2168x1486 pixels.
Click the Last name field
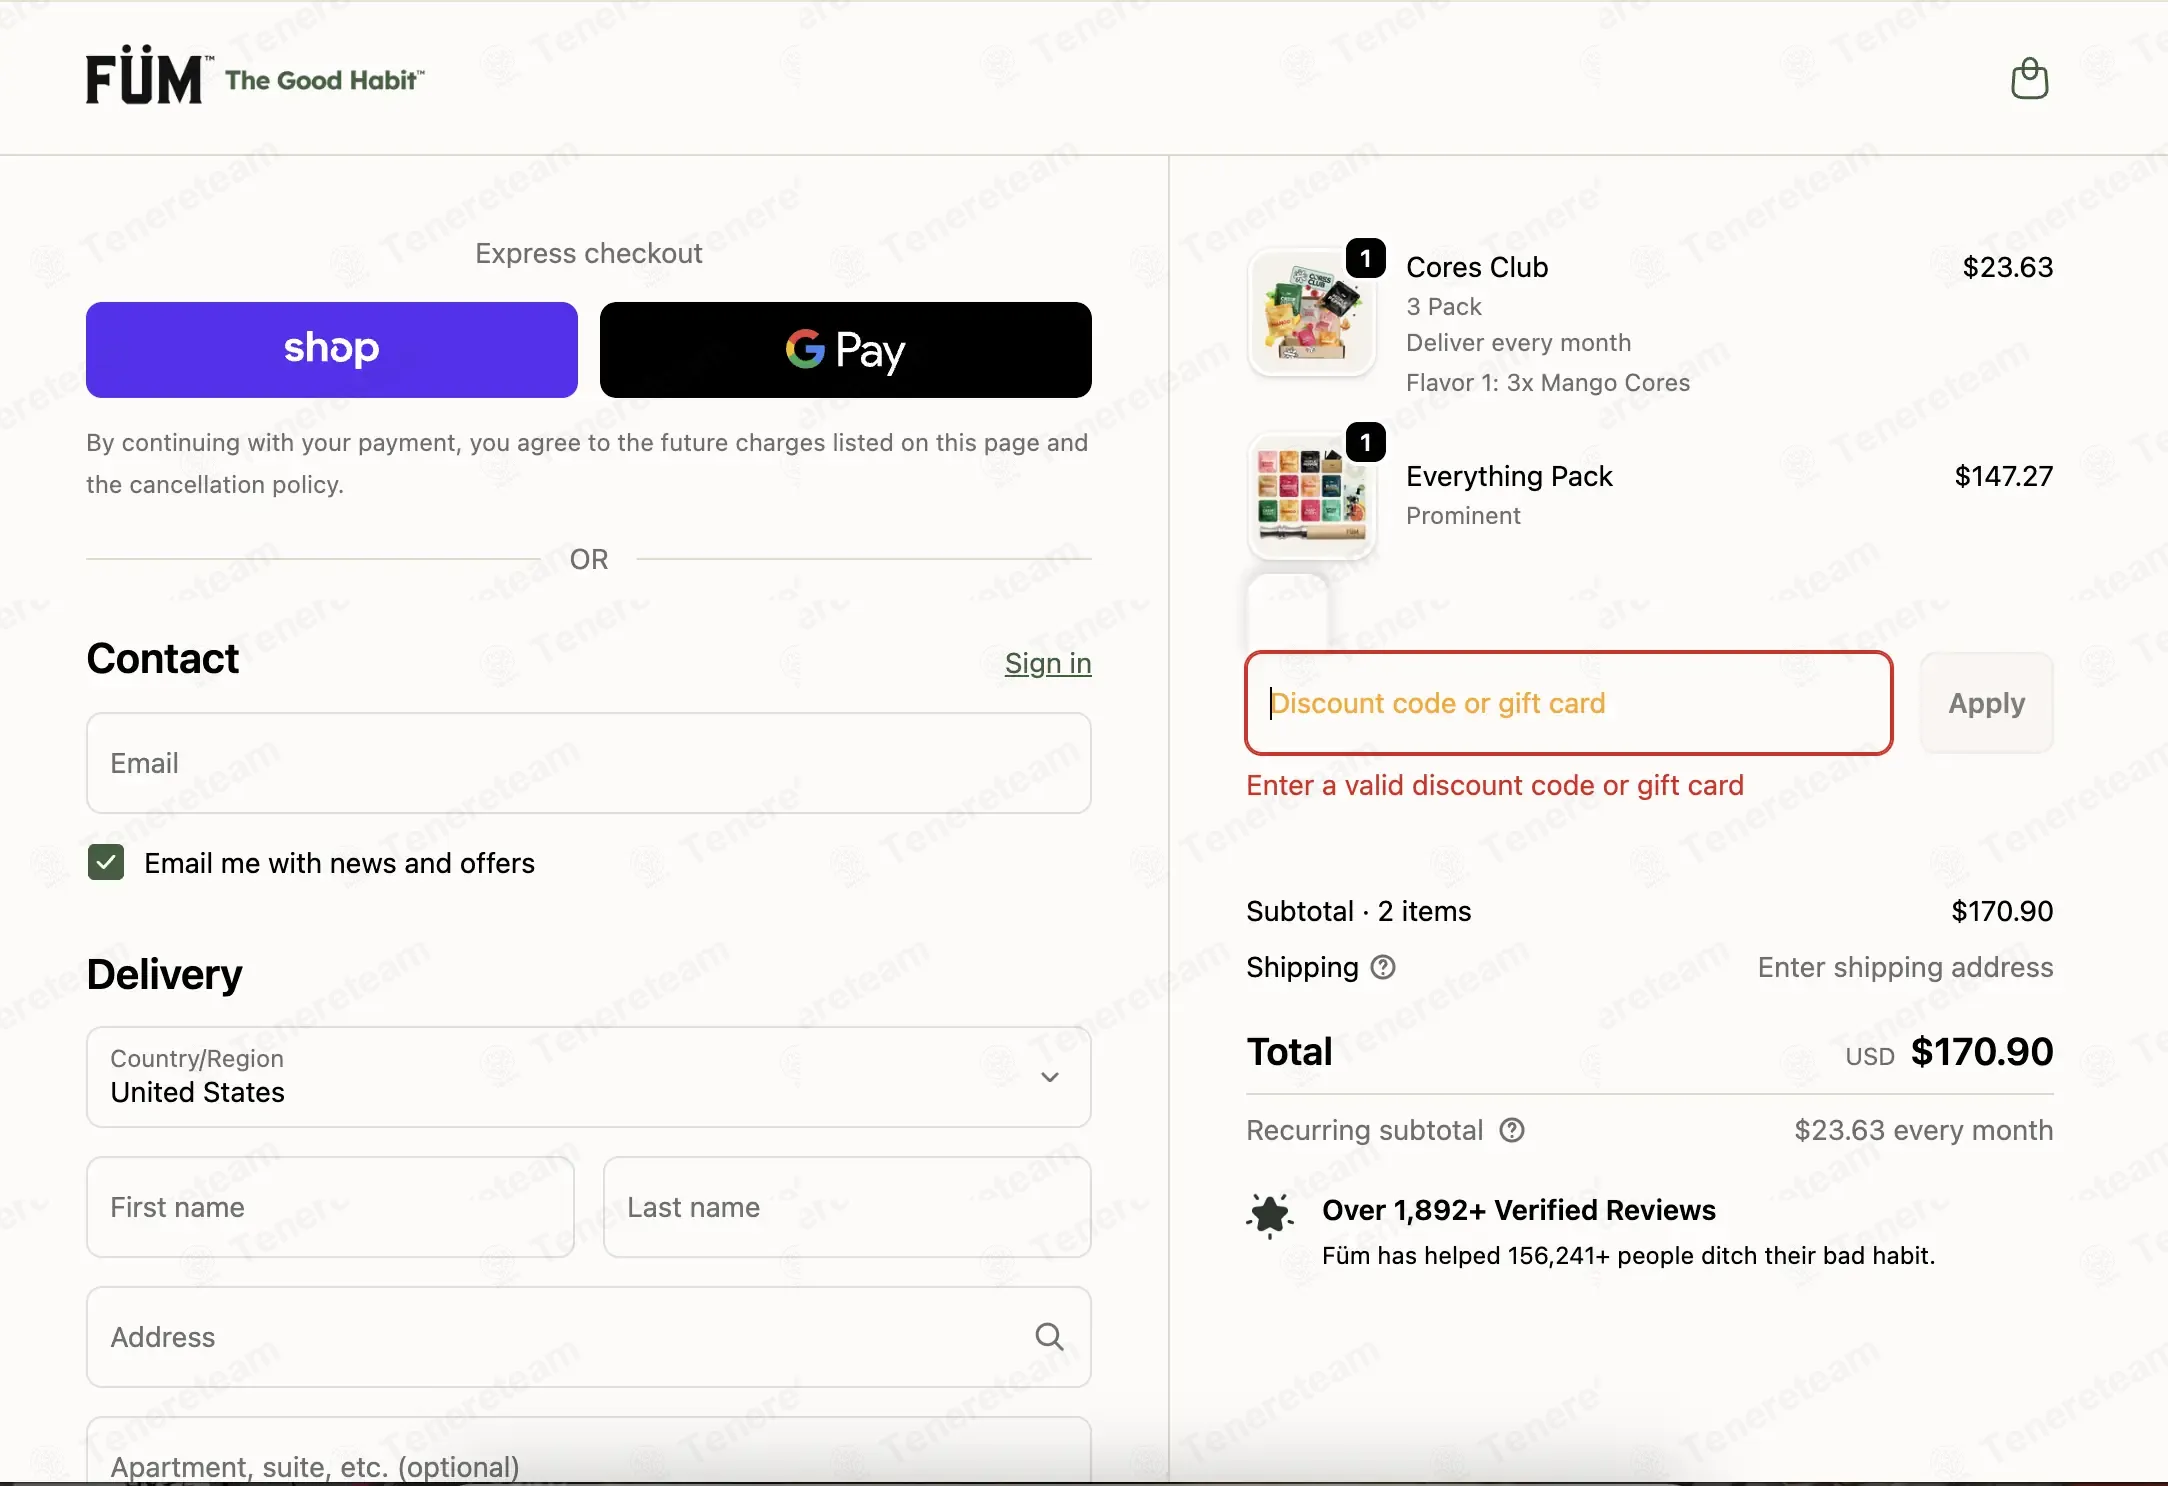847,1207
